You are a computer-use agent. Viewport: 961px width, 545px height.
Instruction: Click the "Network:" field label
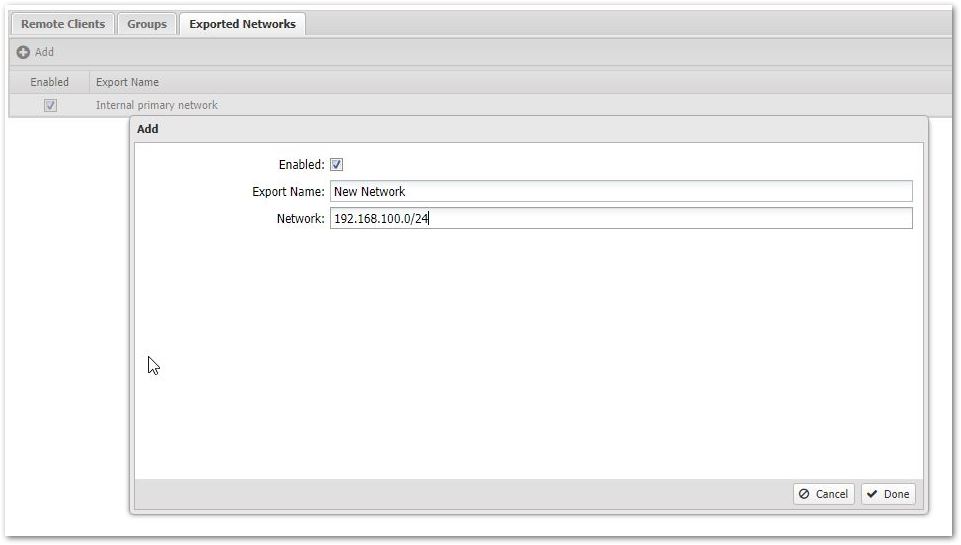click(x=300, y=218)
